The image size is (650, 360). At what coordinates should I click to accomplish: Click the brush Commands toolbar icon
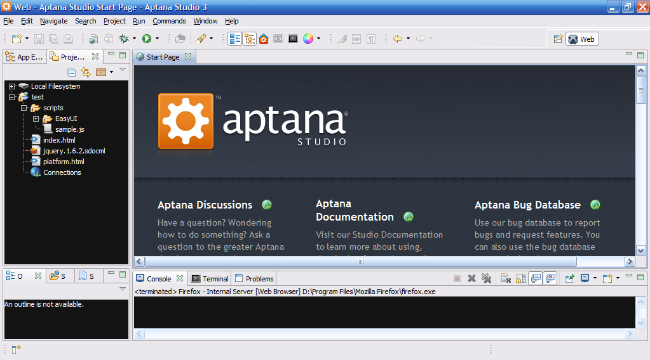coord(201,39)
